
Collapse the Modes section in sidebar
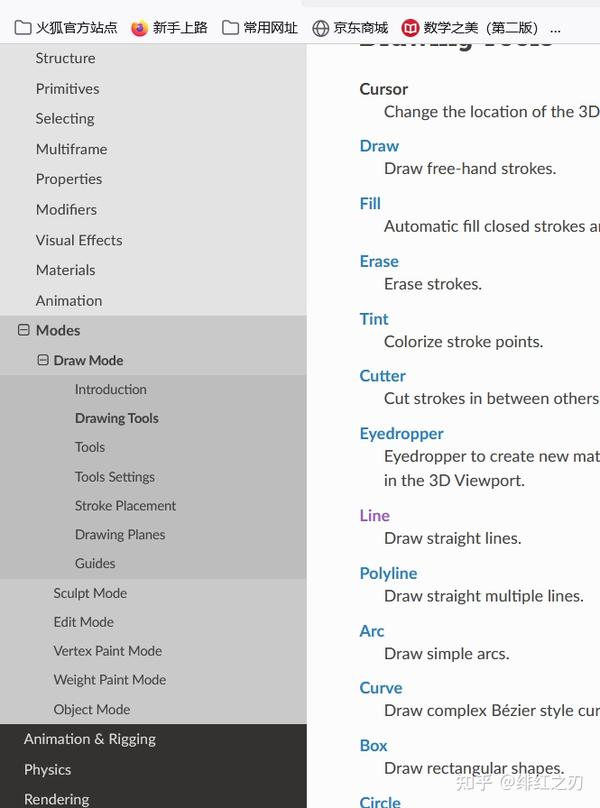[24, 330]
